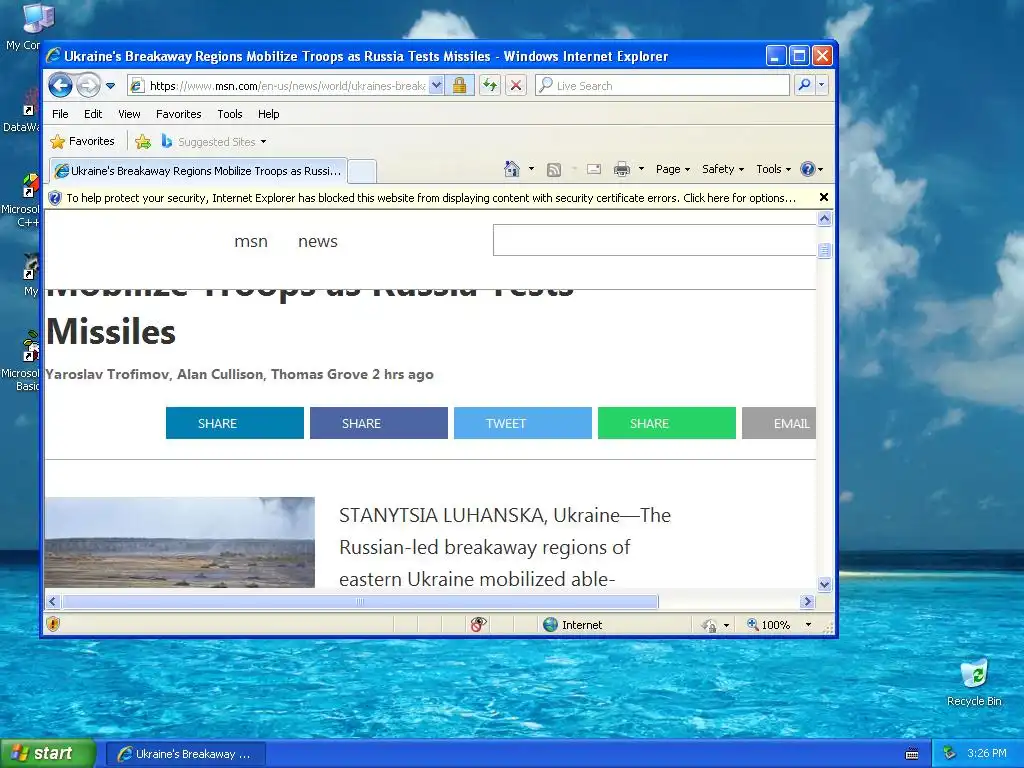Click the security information bar message
The image size is (1024, 768).
431,198
